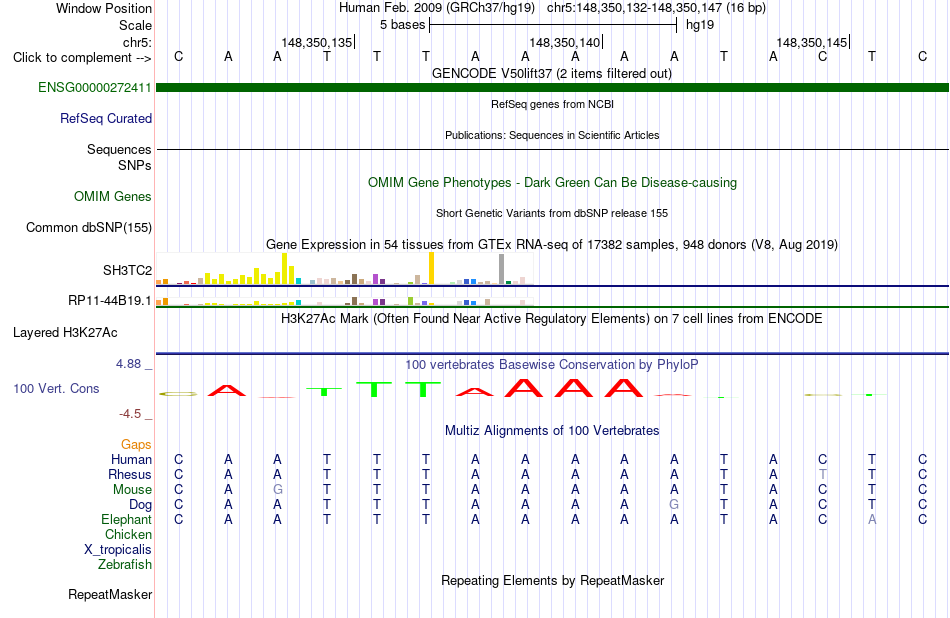Click the 4.88 PhyloP upper scale value
The image size is (950, 618).
(x=128, y=364)
